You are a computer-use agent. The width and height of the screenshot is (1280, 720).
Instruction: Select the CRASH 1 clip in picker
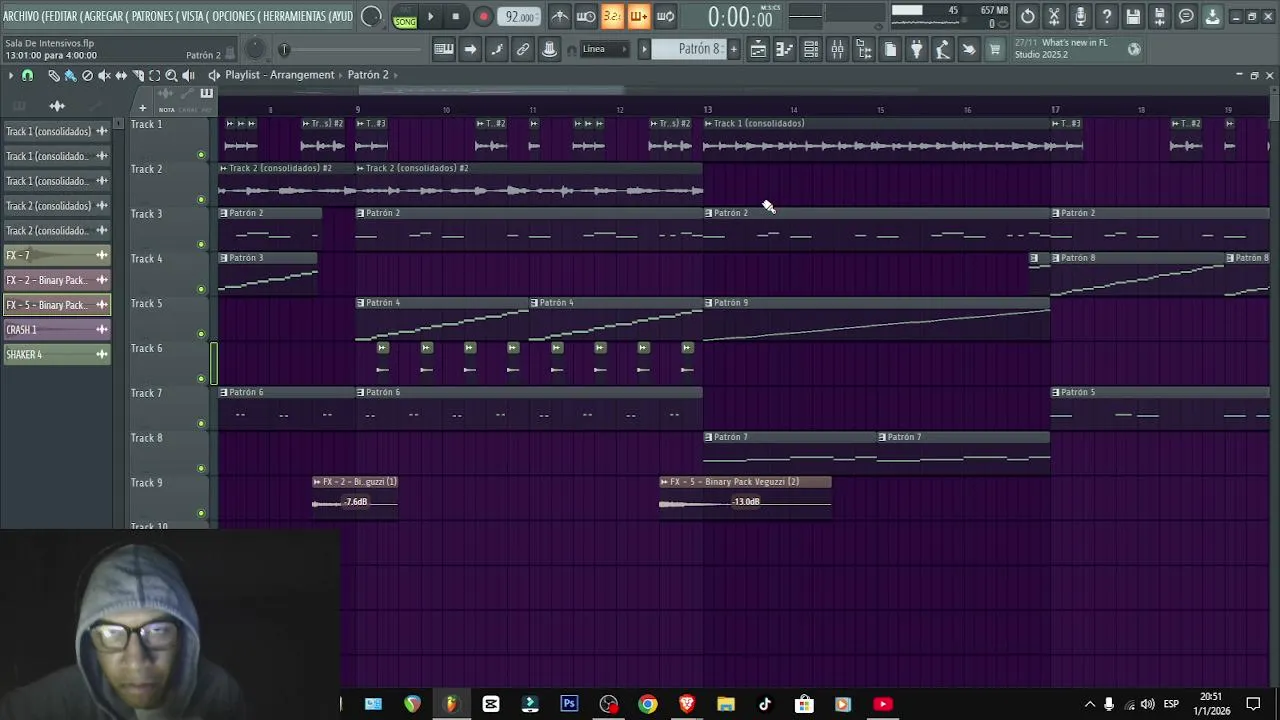[x=57, y=330]
